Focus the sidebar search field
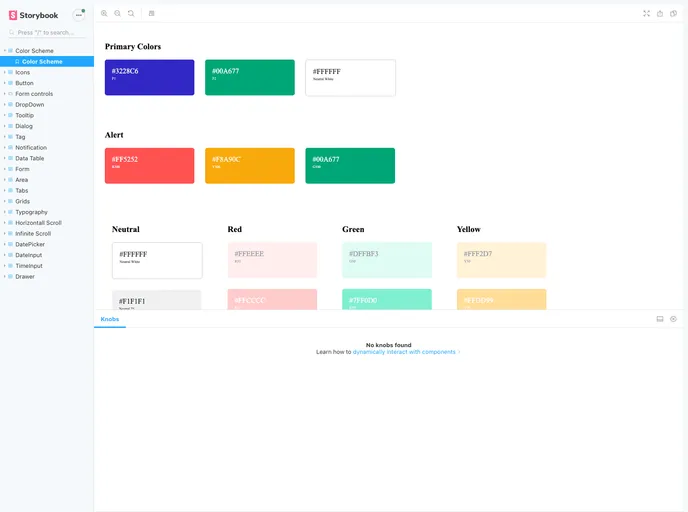Image resolution: width=688 pixels, height=512 pixels. coord(47,32)
